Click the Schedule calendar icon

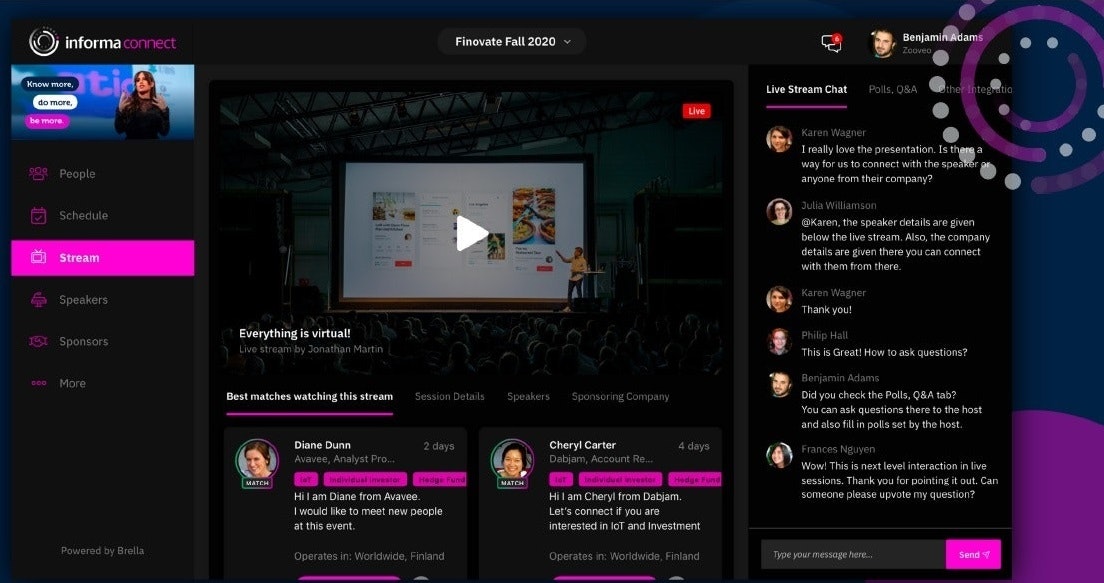pyautogui.click(x=39, y=215)
